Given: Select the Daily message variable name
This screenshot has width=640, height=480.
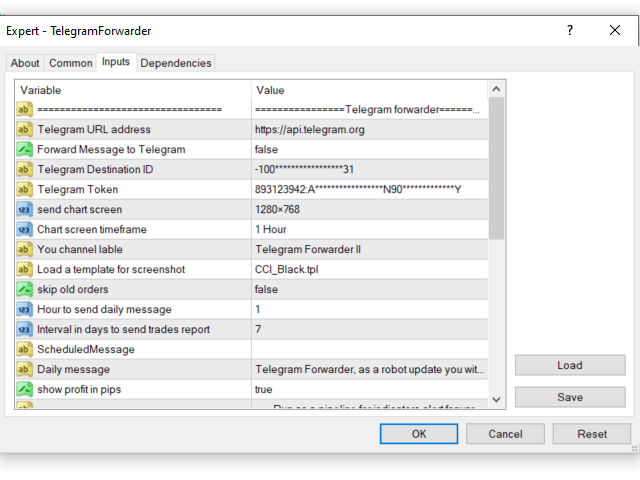Looking at the screenshot, I should click(x=73, y=370).
